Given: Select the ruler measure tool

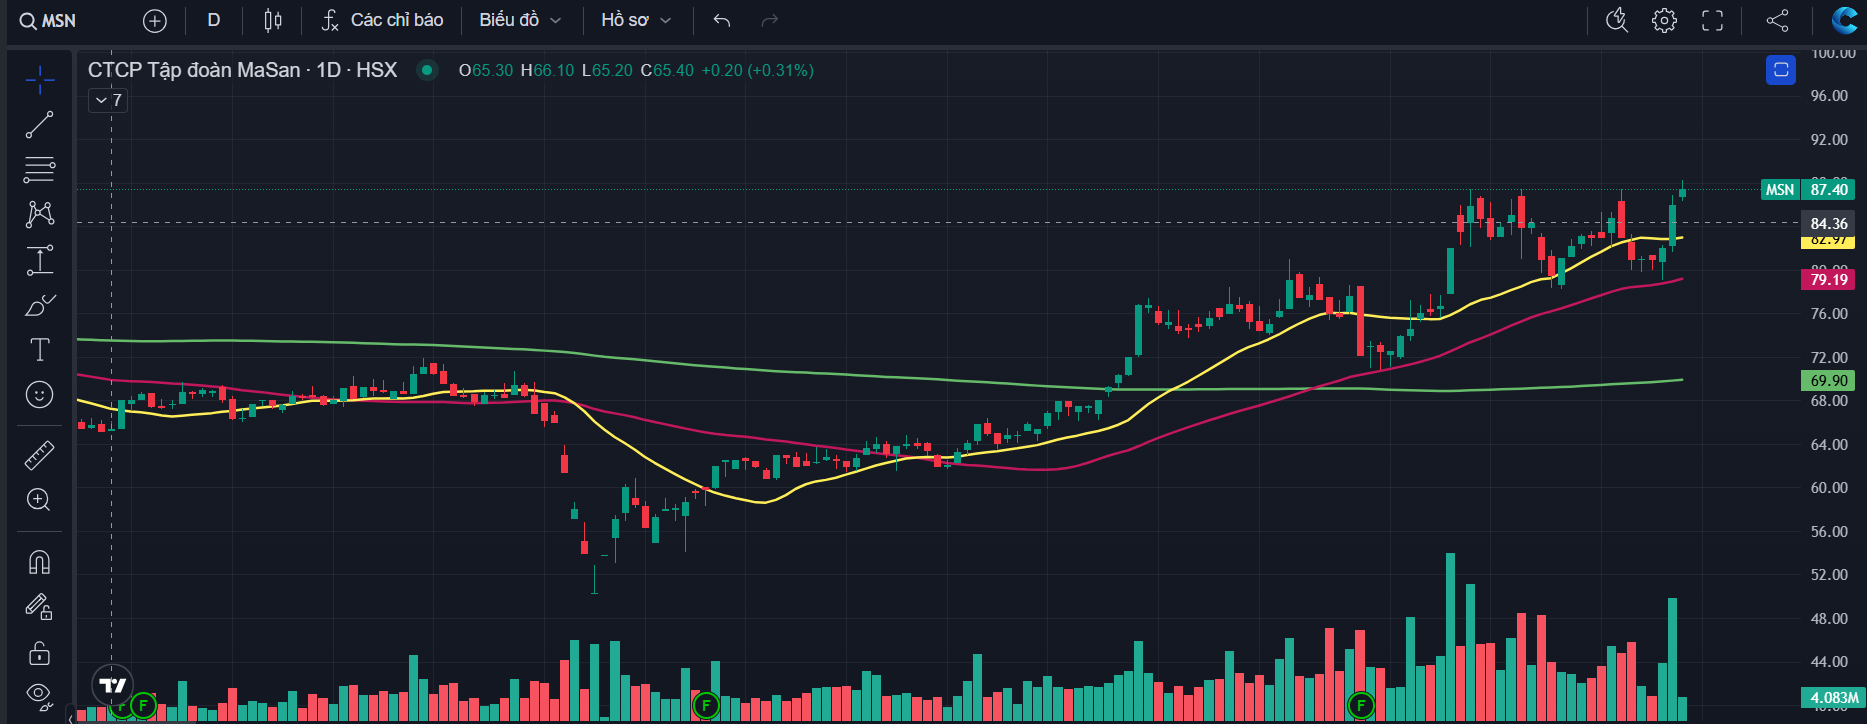Looking at the screenshot, I should tap(40, 456).
